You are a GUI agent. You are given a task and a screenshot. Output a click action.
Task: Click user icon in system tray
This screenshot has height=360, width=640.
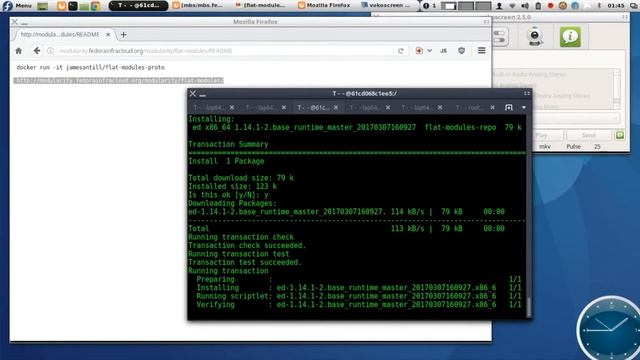point(499,6)
